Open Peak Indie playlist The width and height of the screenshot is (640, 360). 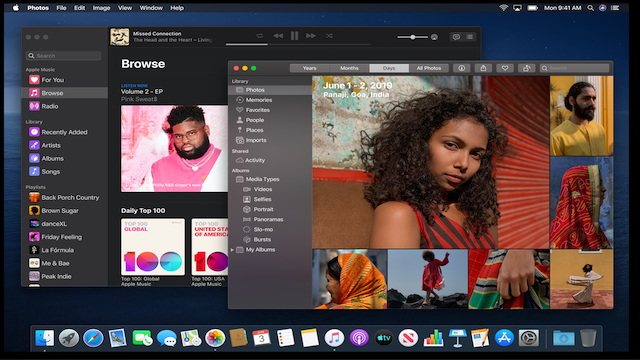click(x=64, y=276)
